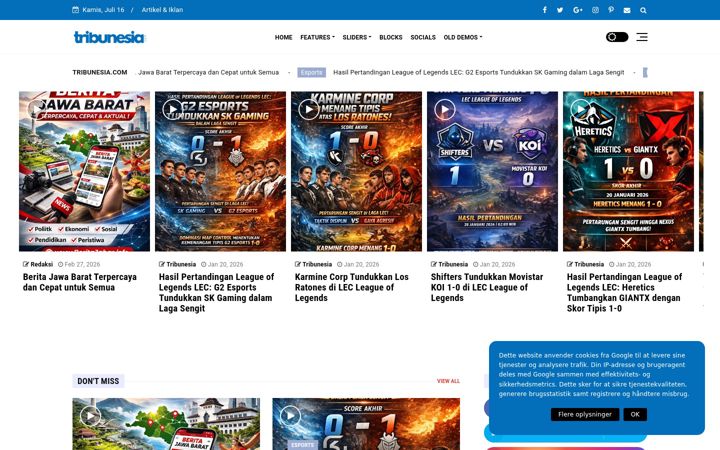Expand the OLD DEMOS dropdown menu
This screenshot has width=720, height=450.
point(463,37)
